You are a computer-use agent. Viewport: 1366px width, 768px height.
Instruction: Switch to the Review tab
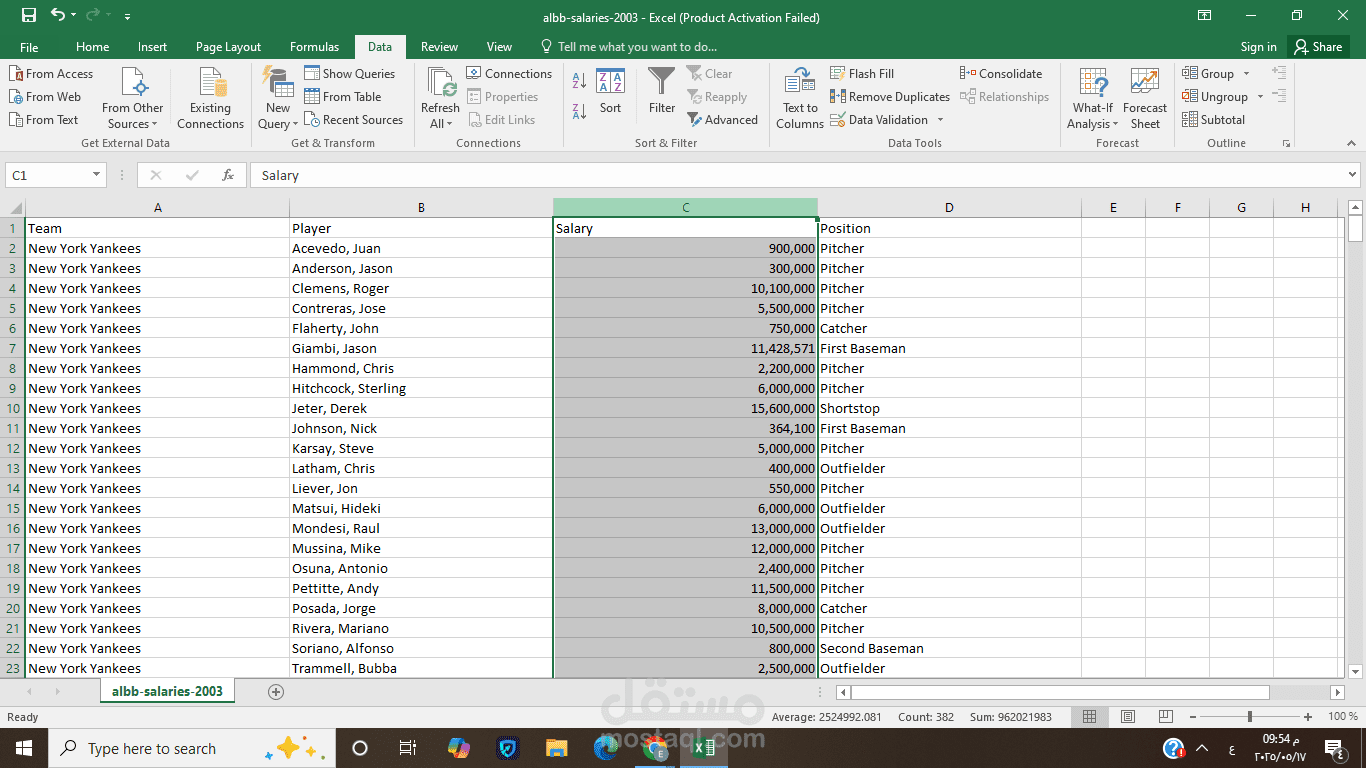tap(439, 47)
